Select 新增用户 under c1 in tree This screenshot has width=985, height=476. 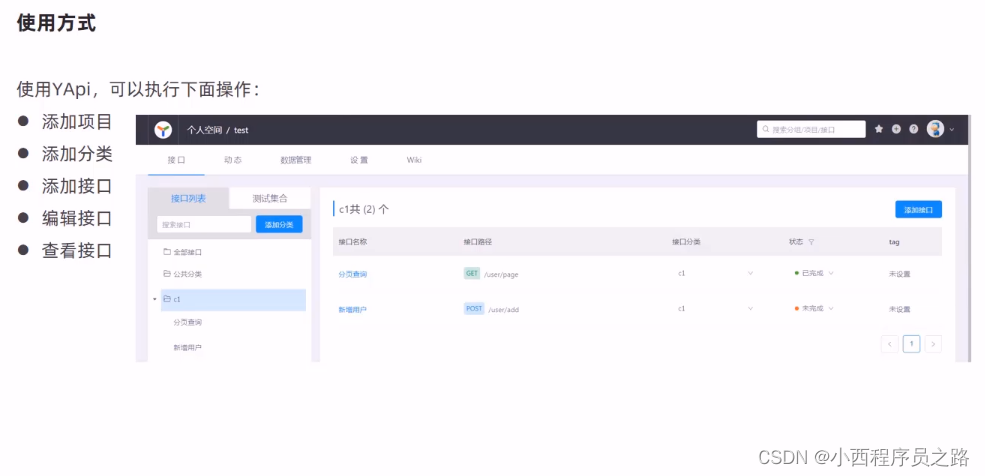point(187,347)
